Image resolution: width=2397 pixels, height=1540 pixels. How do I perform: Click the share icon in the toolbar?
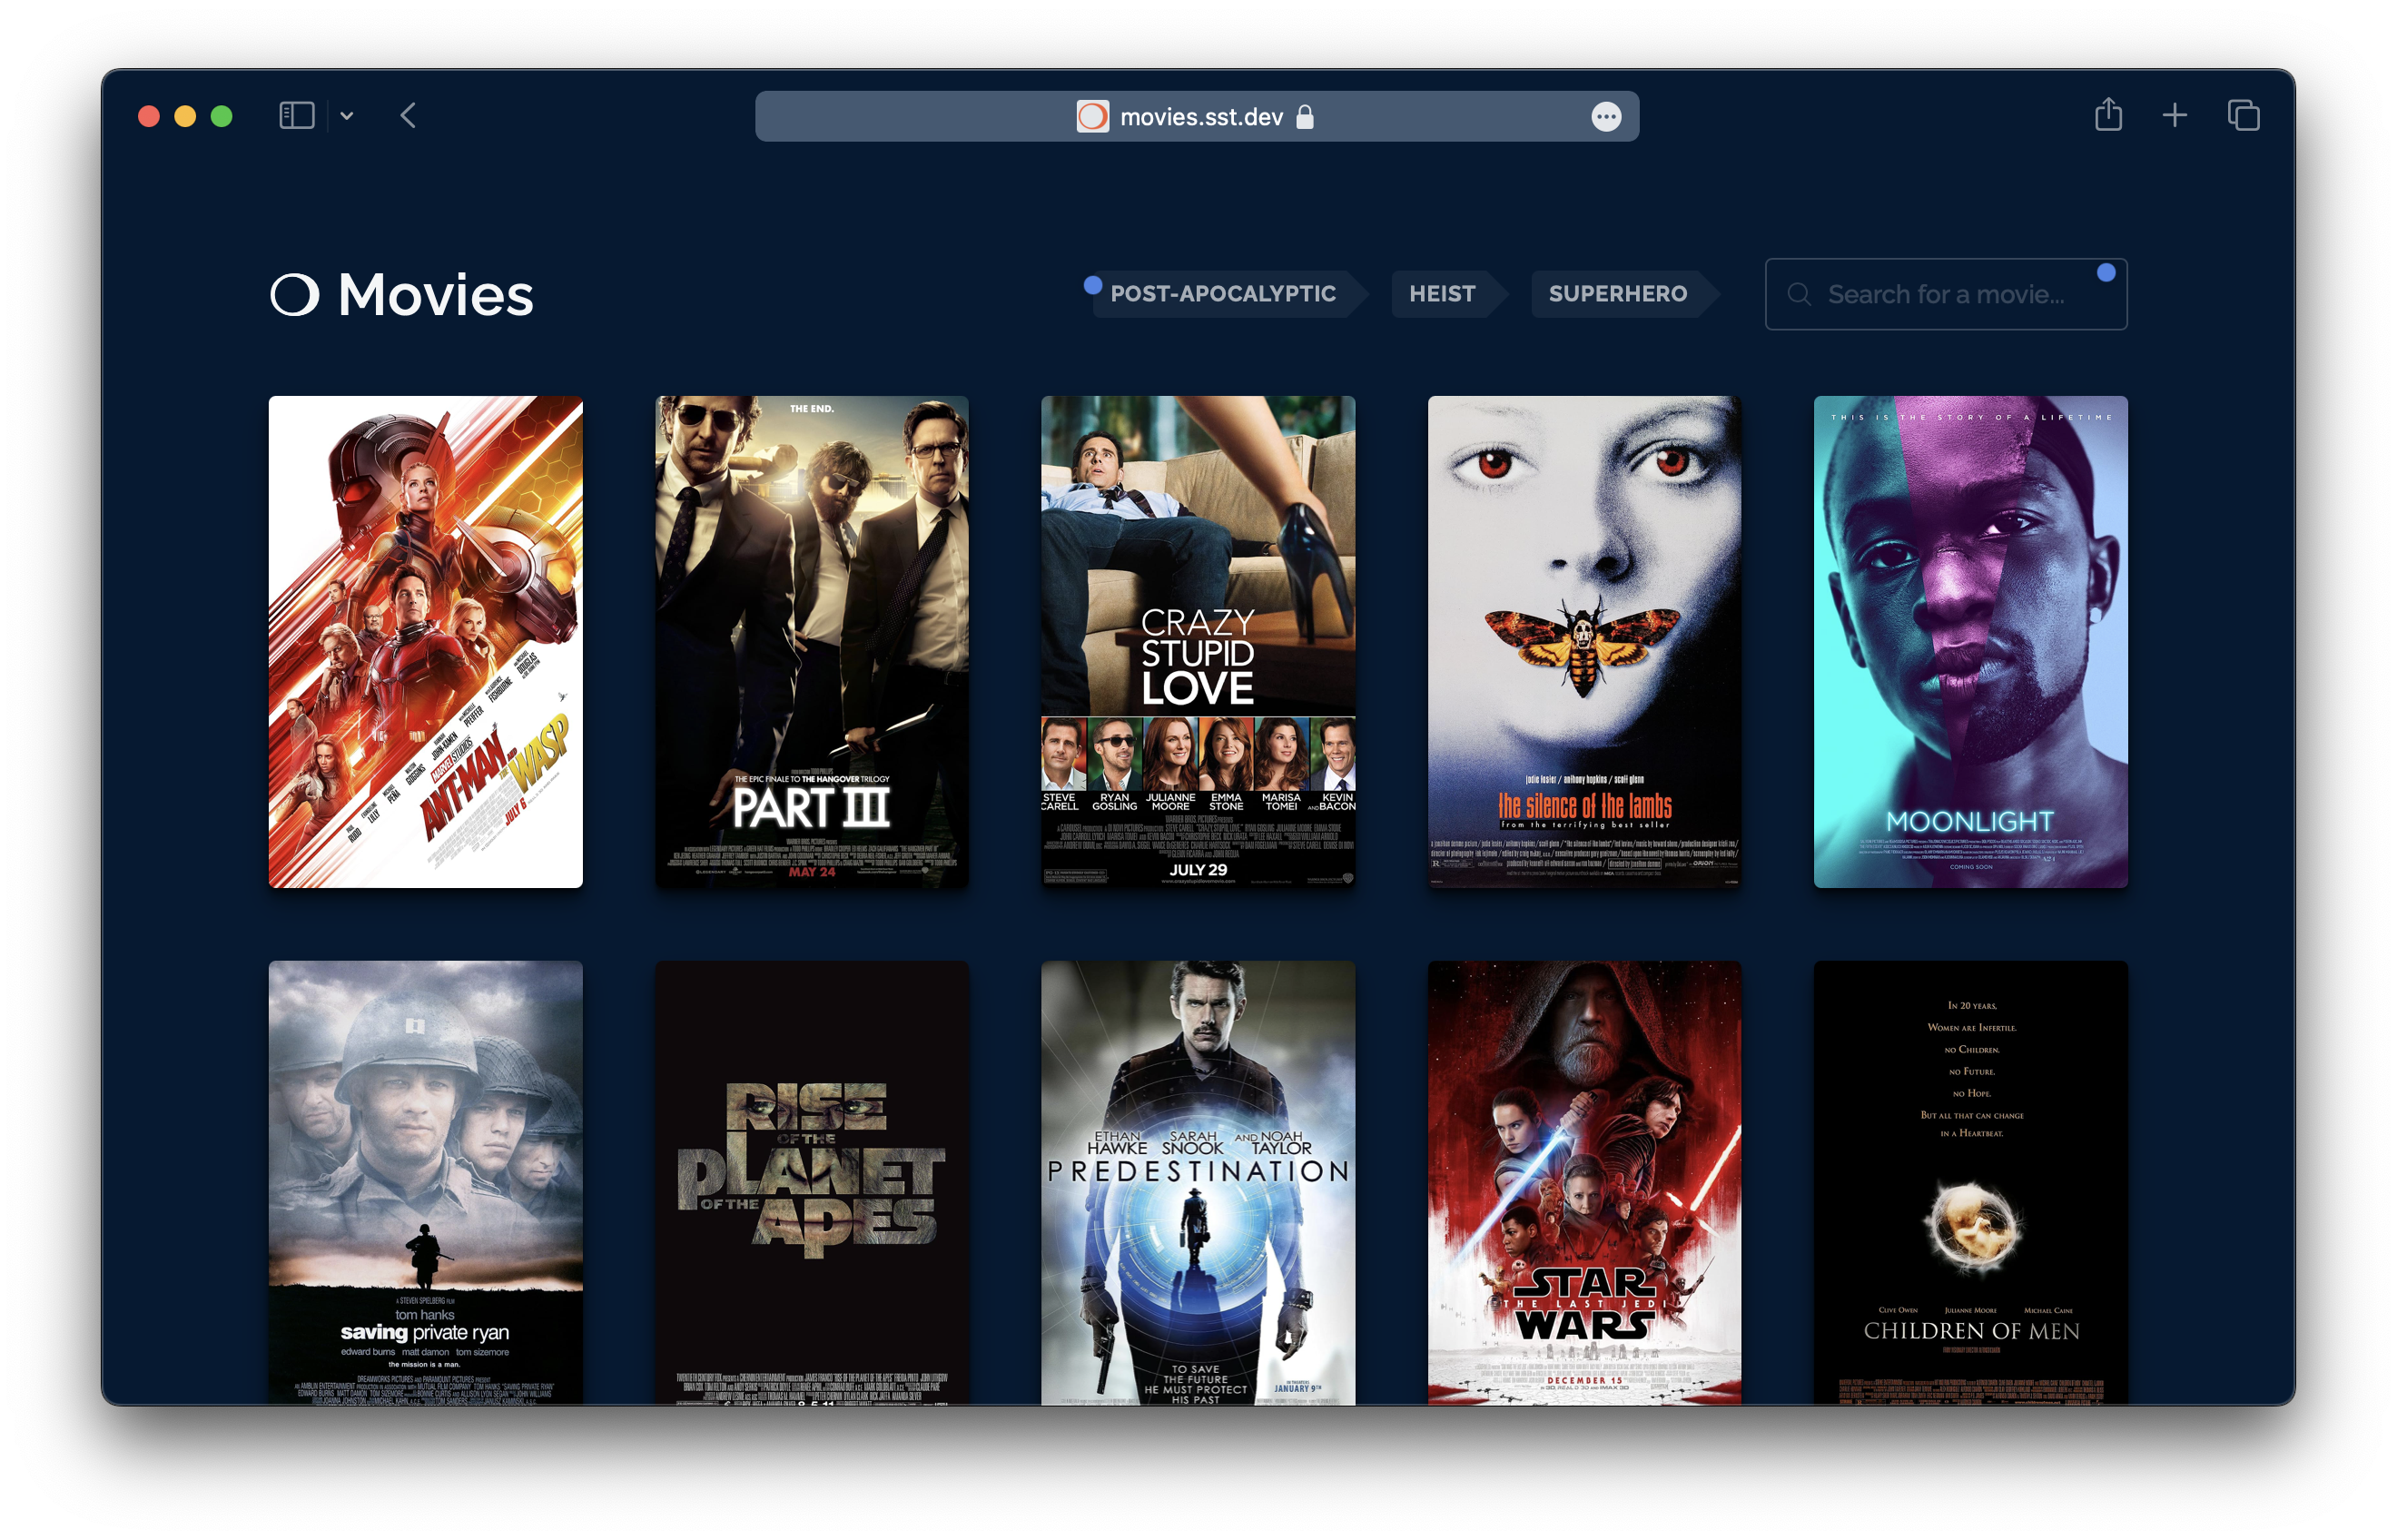tap(2110, 115)
